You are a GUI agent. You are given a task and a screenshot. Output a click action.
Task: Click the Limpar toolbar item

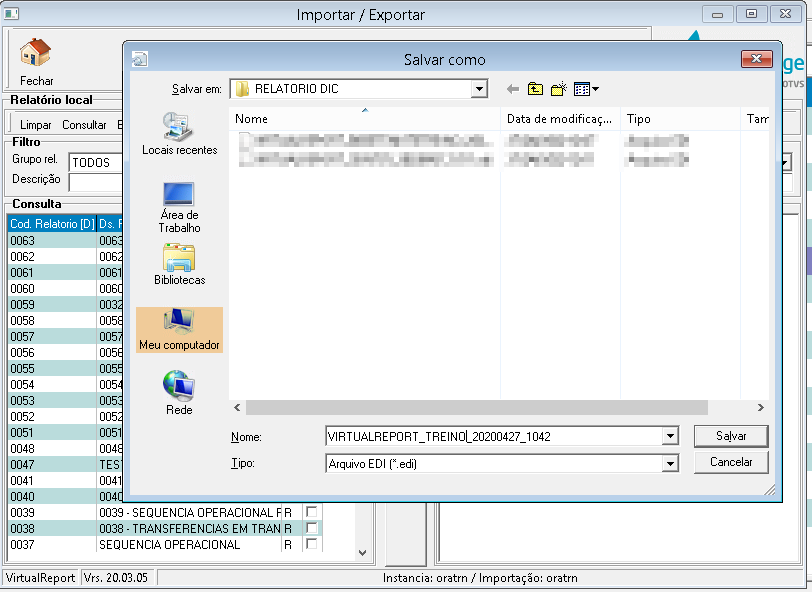pyautogui.click(x=36, y=125)
